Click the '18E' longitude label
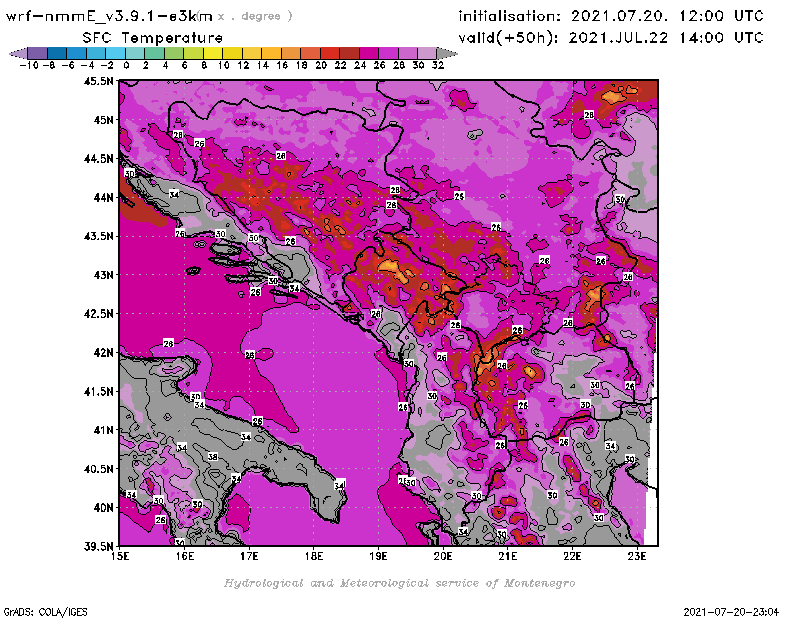 pos(314,556)
